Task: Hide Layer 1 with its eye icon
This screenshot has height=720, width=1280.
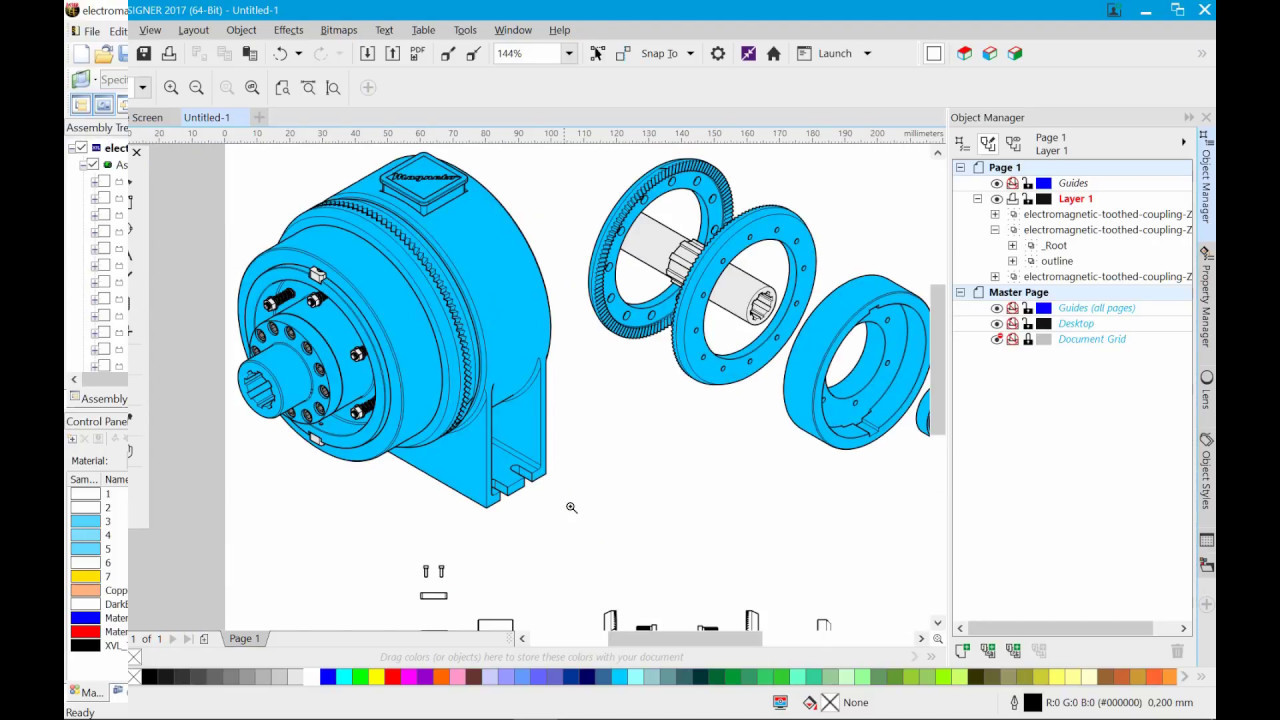Action: point(996,199)
